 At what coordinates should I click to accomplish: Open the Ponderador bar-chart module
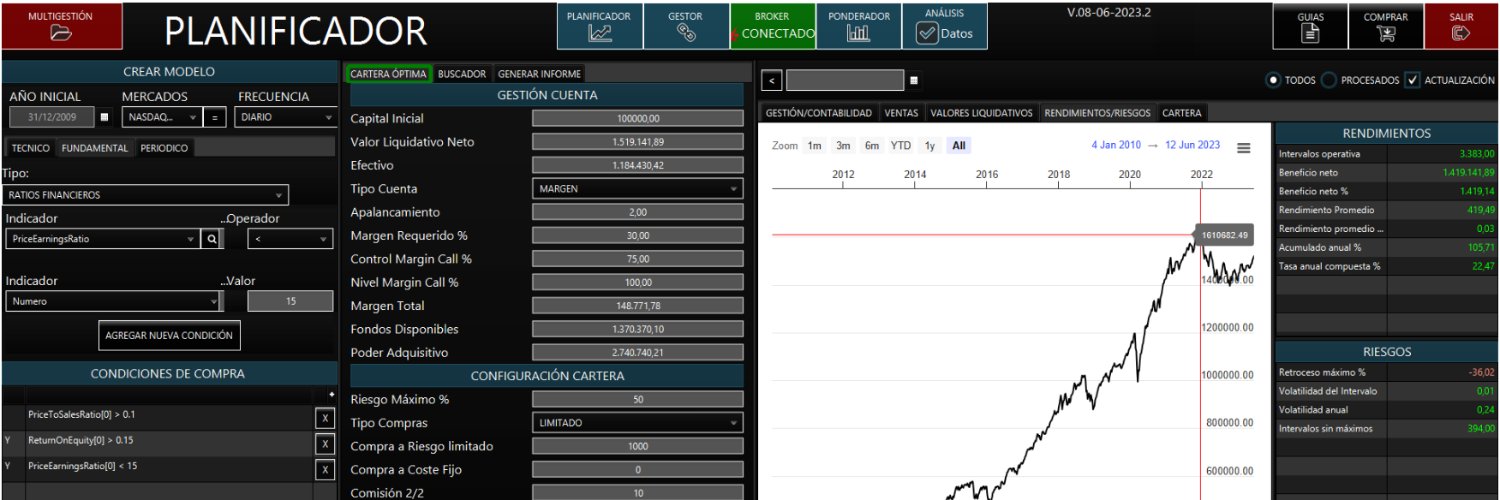click(x=858, y=26)
